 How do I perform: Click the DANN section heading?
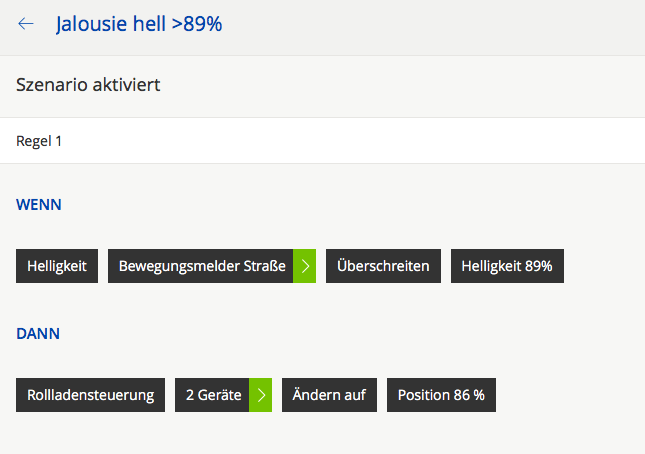pyautogui.click(x=38, y=333)
